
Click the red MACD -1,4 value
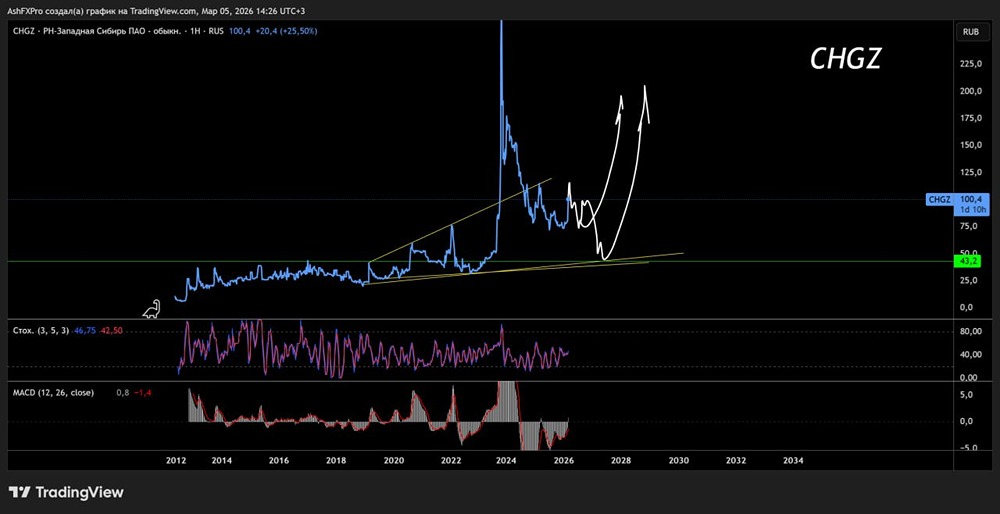click(x=142, y=393)
